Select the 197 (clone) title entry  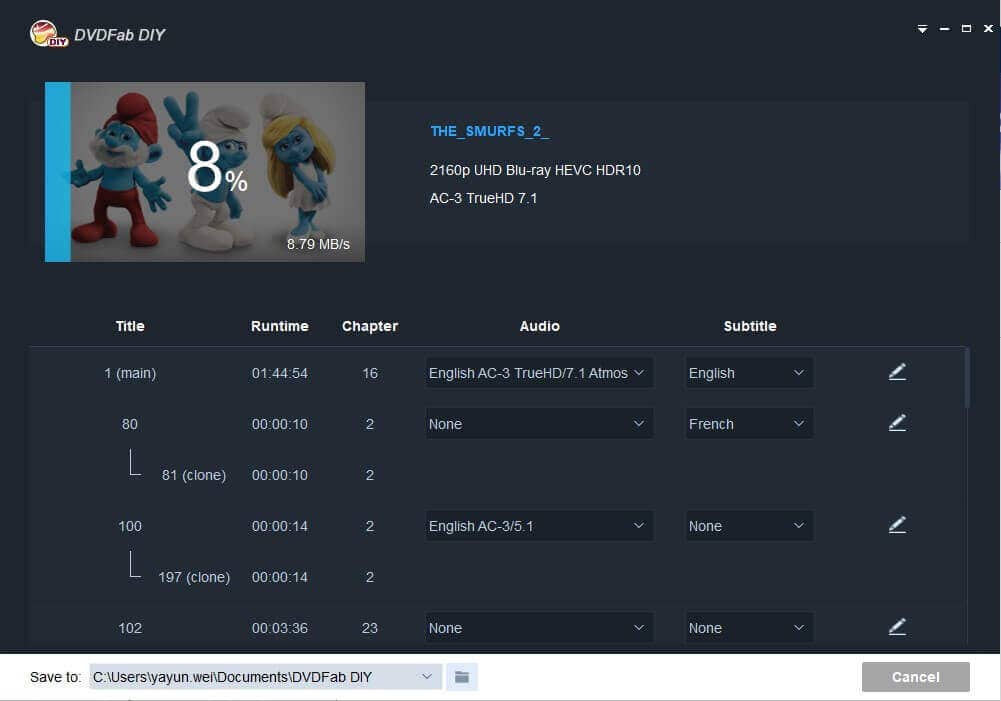click(194, 577)
